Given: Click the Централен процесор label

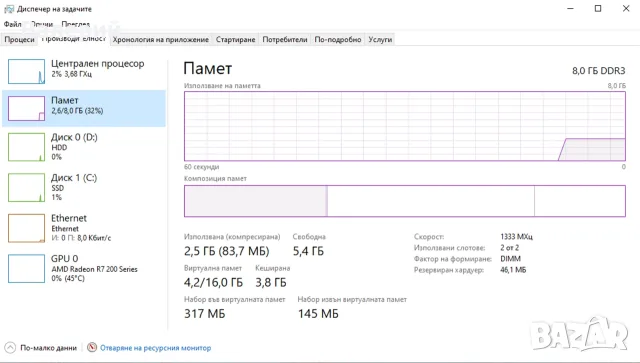Looking at the screenshot, I should pyautogui.click(x=98, y=64).
